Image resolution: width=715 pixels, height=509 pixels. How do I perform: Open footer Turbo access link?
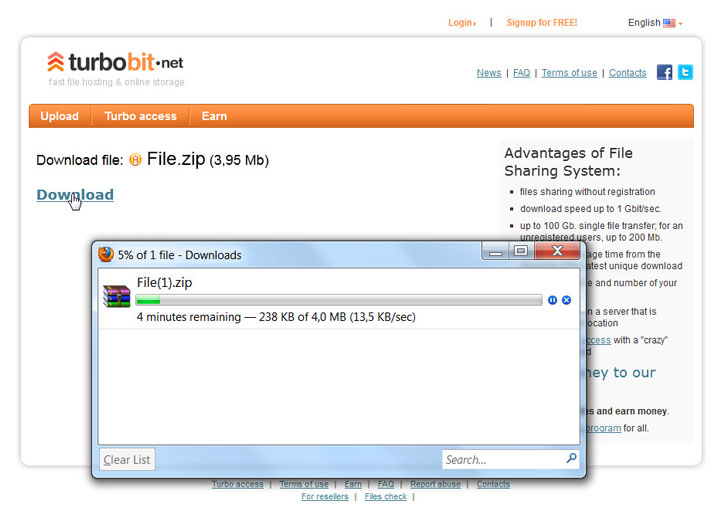(238, 484)
